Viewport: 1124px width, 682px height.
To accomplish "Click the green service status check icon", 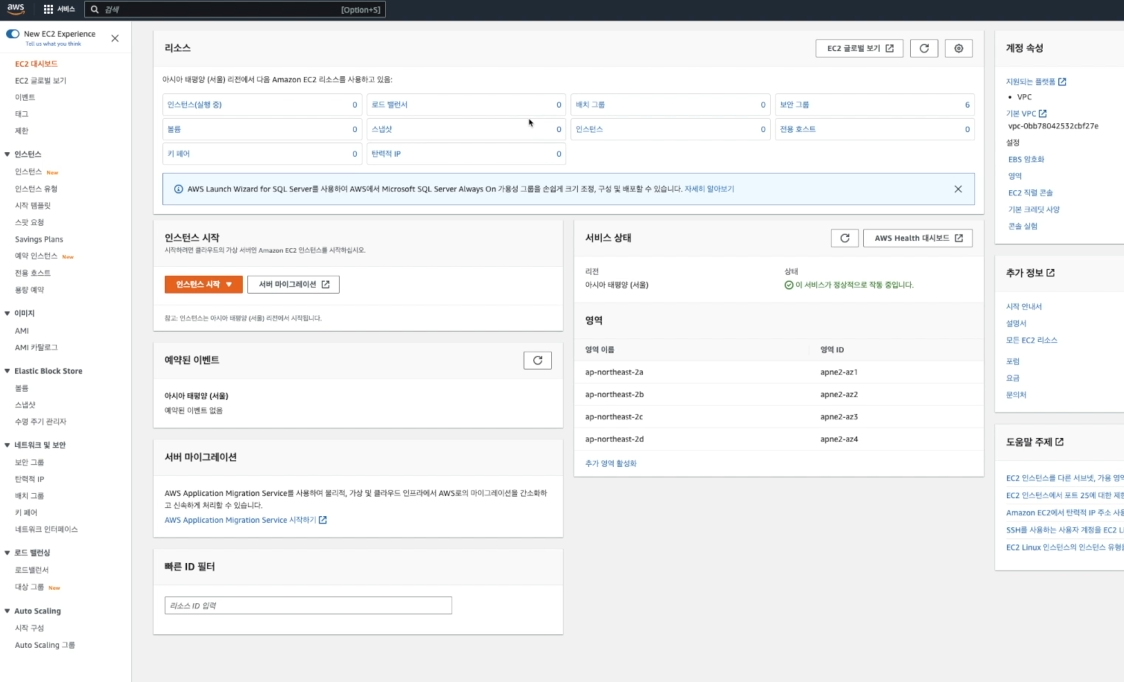I will pyautogui.click(x=789, y=285).
